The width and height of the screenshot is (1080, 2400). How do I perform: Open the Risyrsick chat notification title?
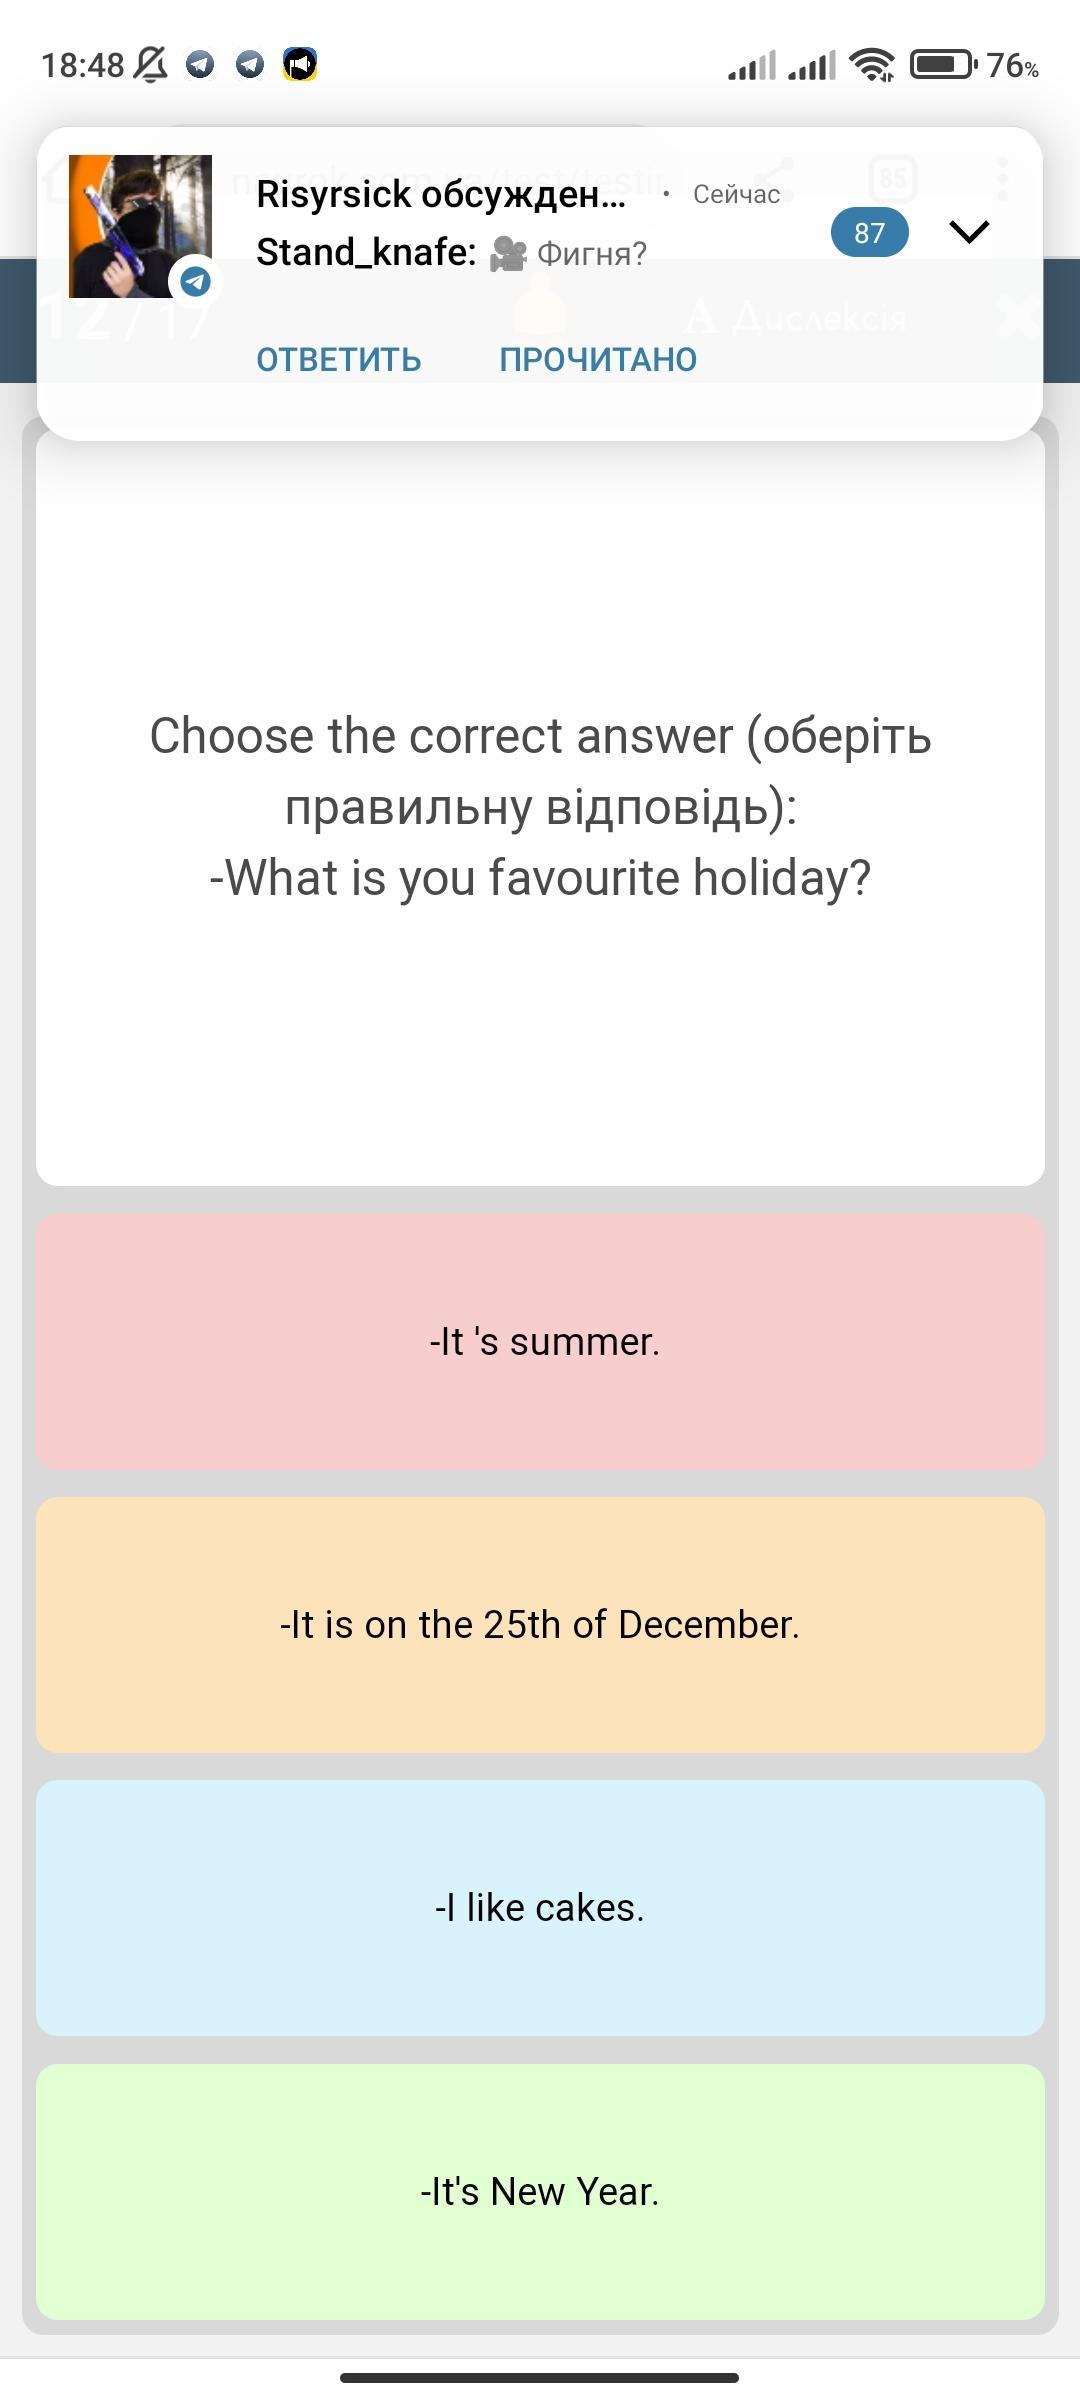(441, 194)
